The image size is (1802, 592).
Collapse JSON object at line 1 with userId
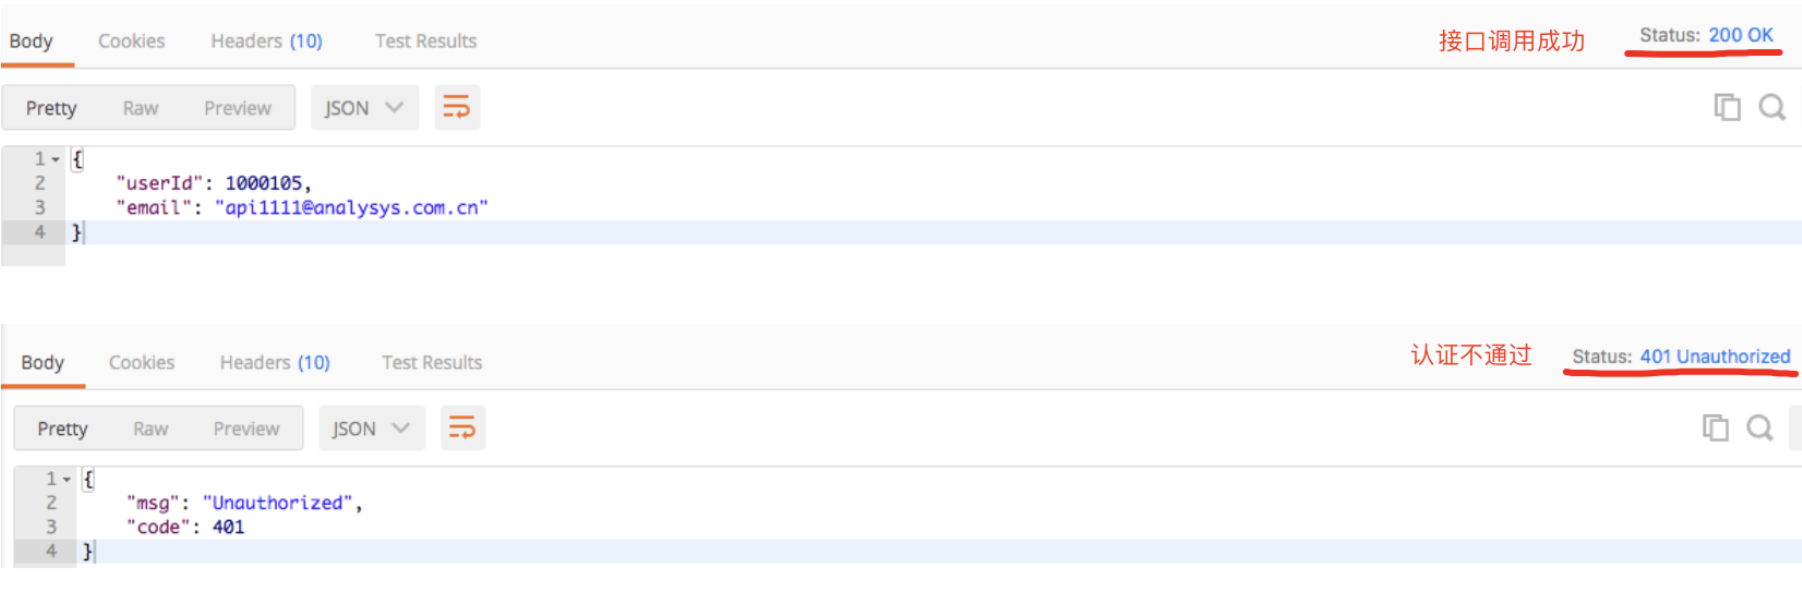click(56, 159)
